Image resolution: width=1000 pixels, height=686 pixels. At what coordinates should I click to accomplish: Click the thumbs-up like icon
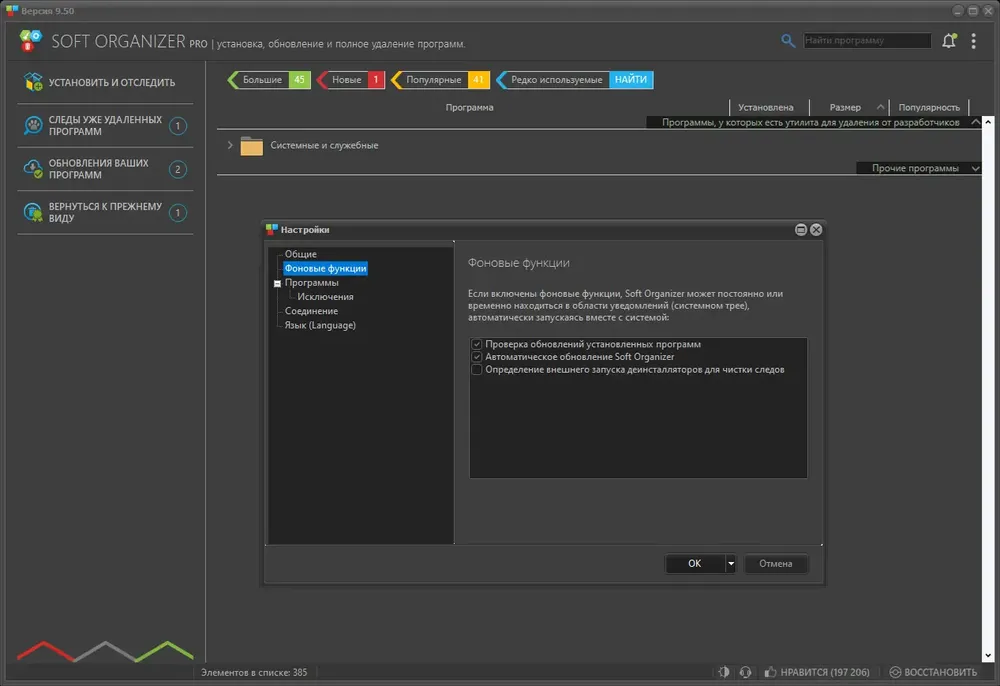pyautogui.click(x=770, y=672)
